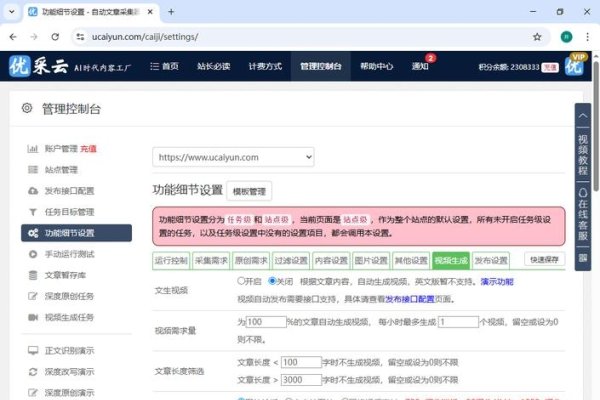600x400 pixels.
Task: Click the 深度原创演示 edit icon
Action: (x=33, y=392)
